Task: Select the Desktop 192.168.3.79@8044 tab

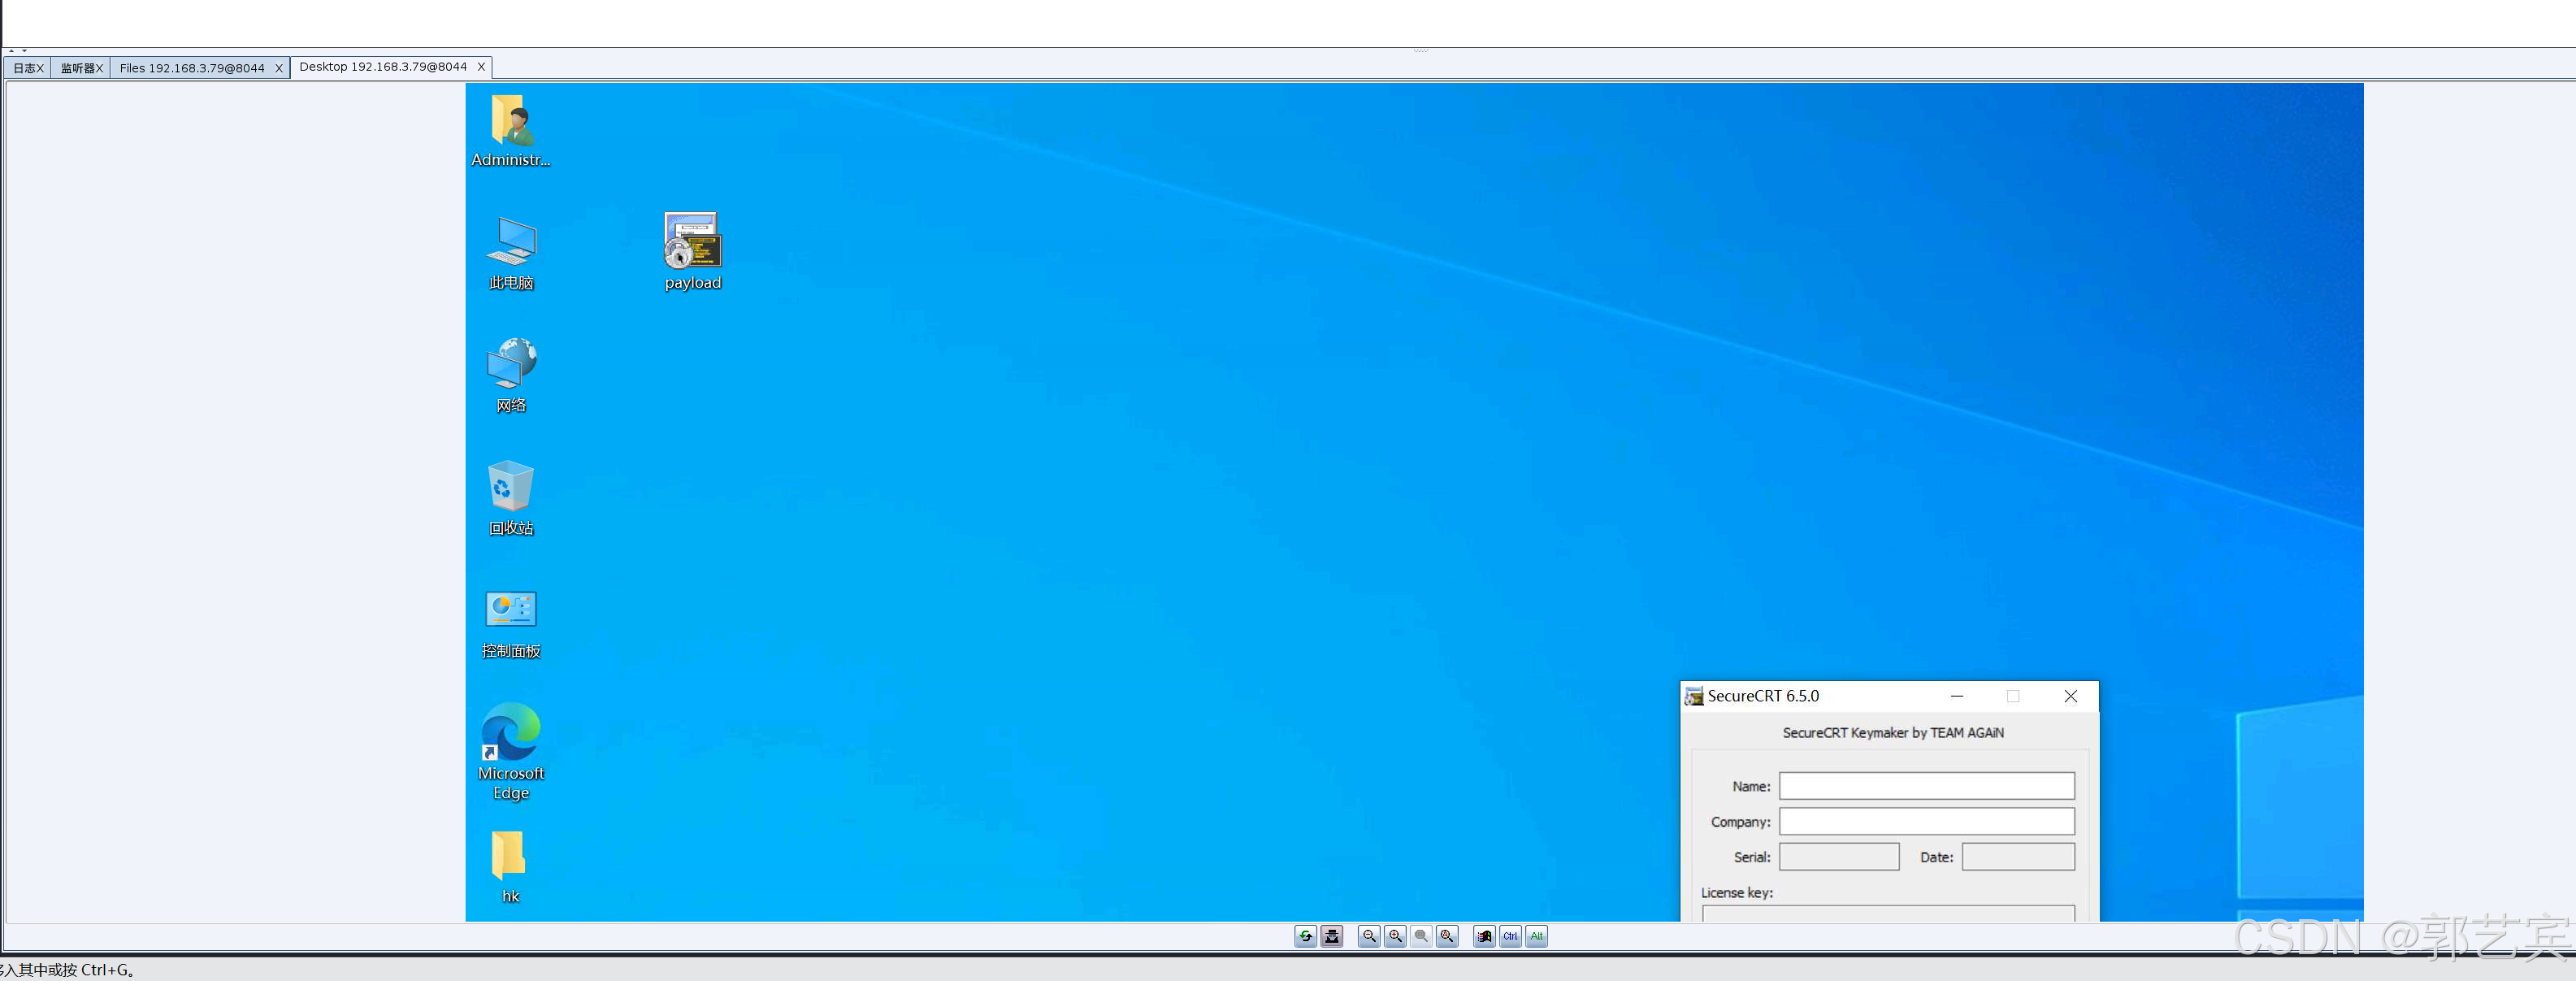Action: click(383, 67)
